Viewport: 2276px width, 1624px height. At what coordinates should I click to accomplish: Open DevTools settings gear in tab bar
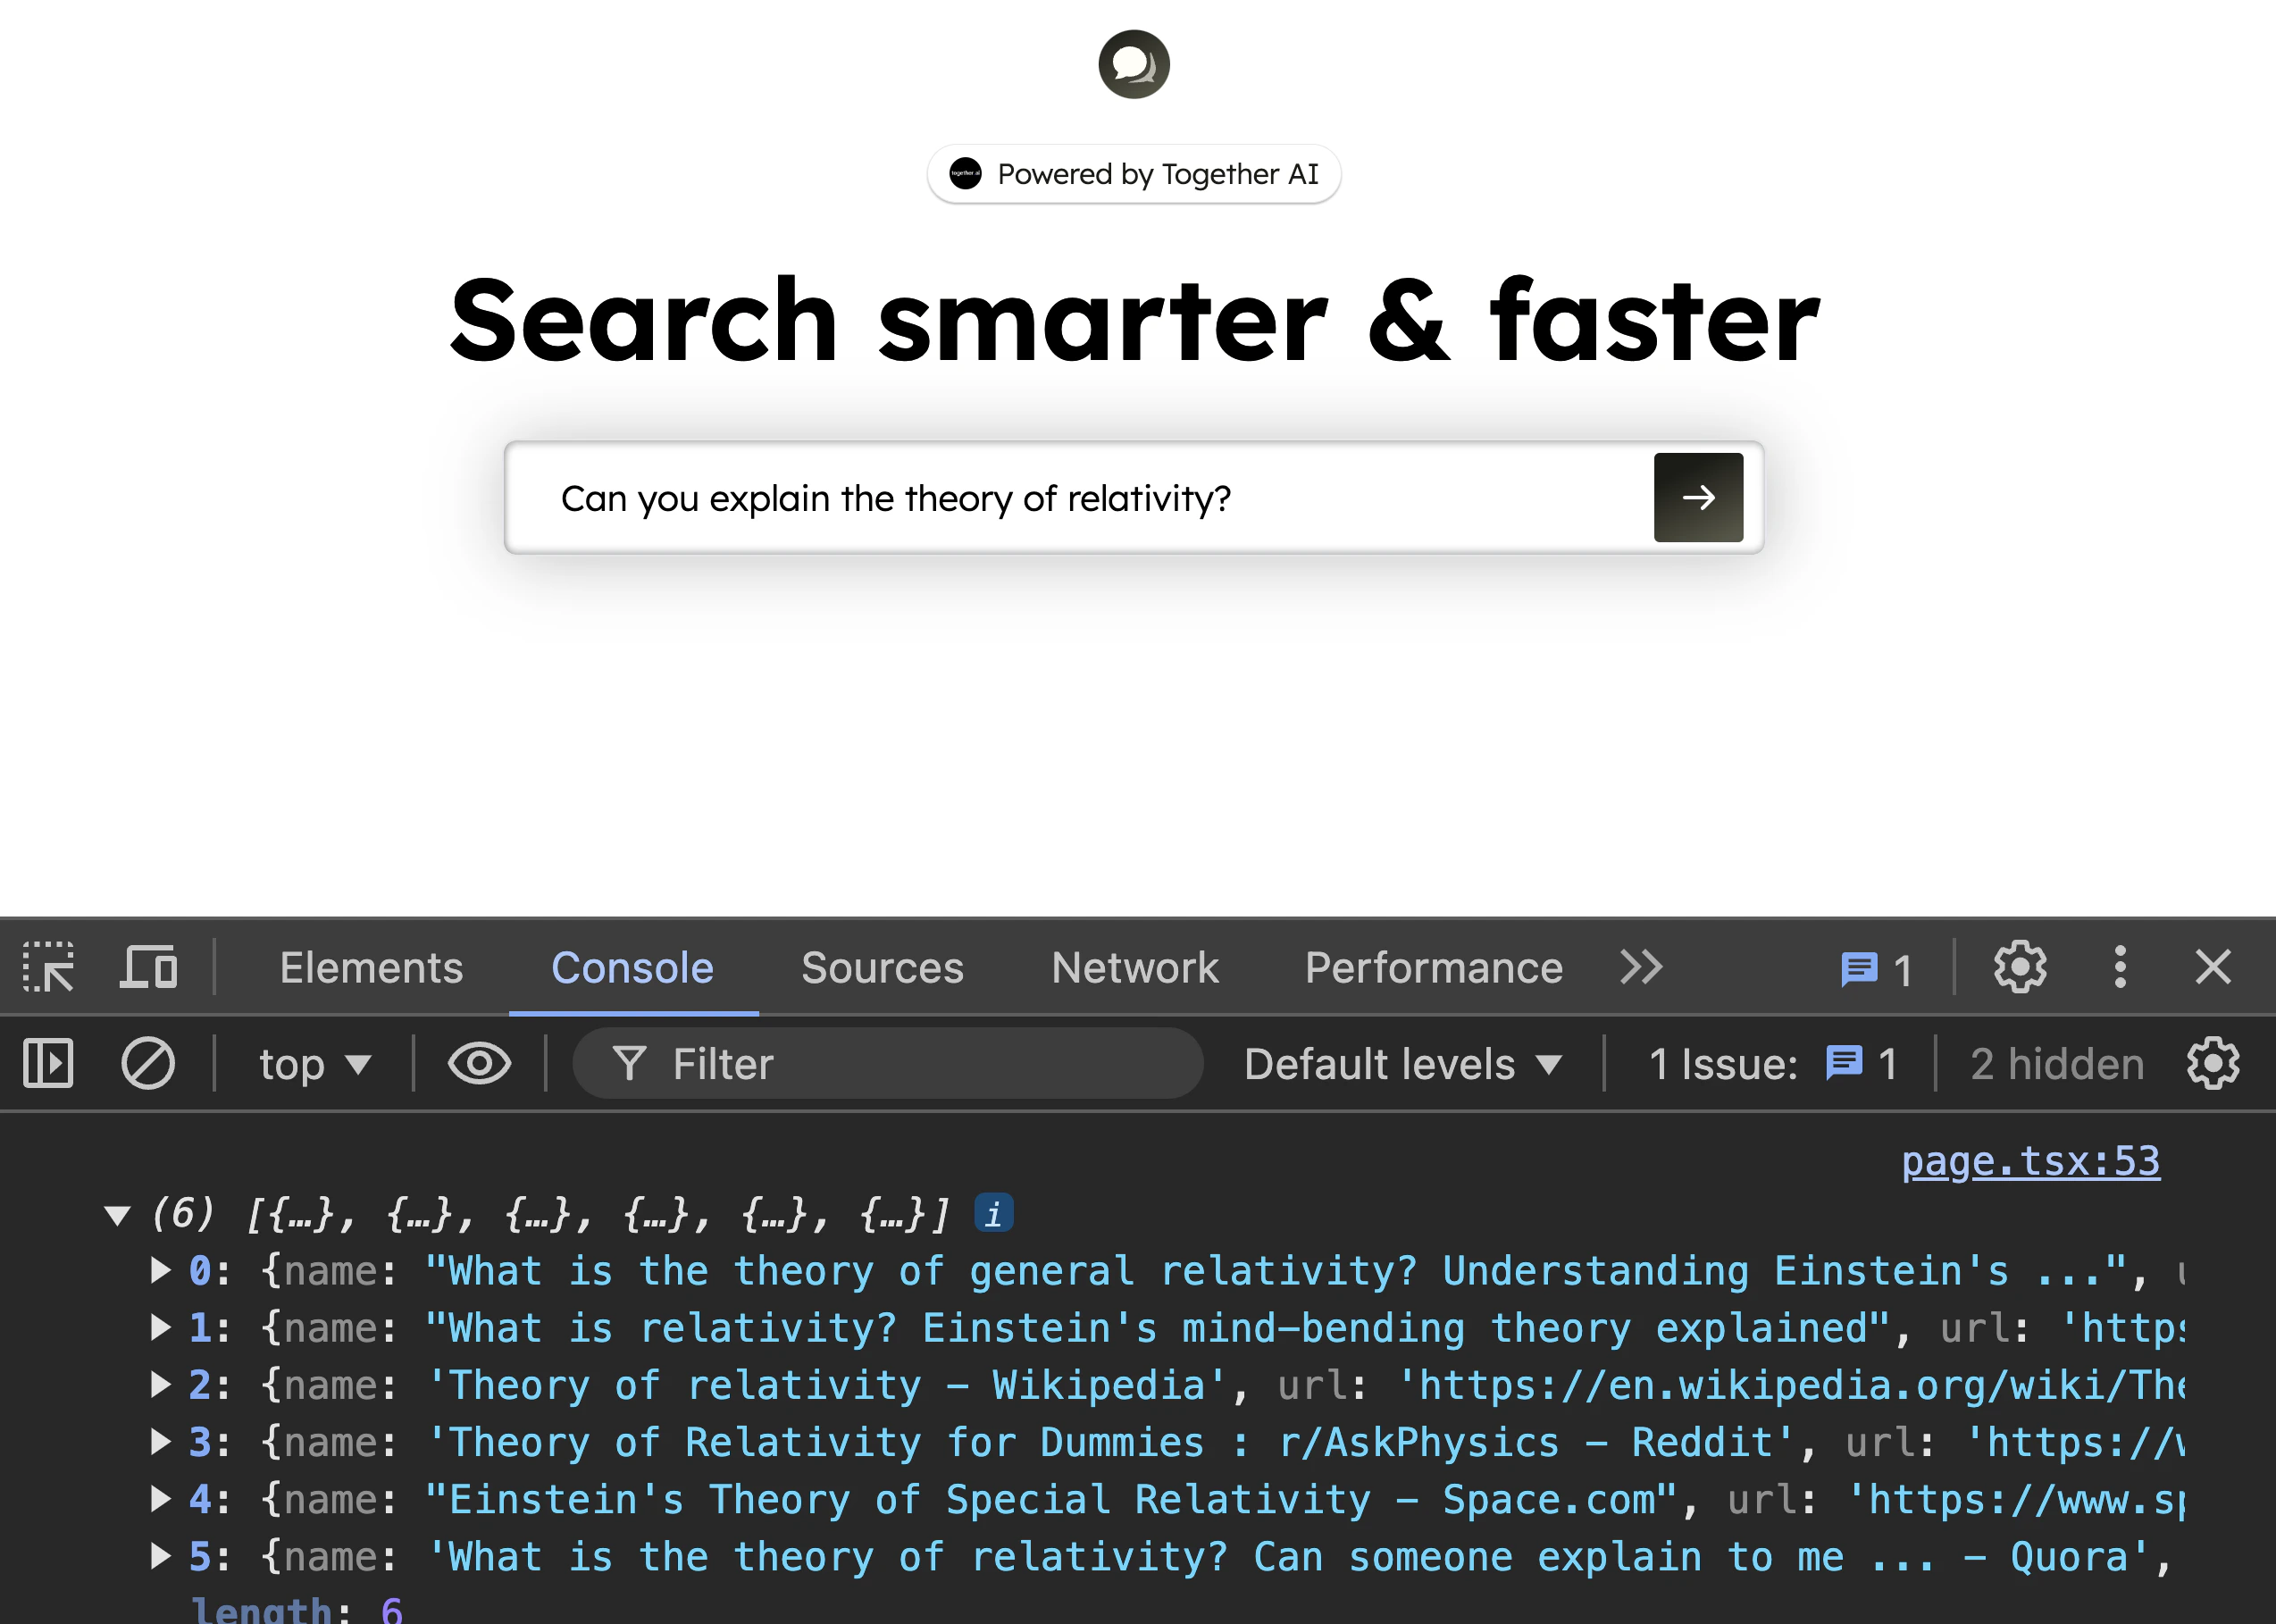(2020, 967)
